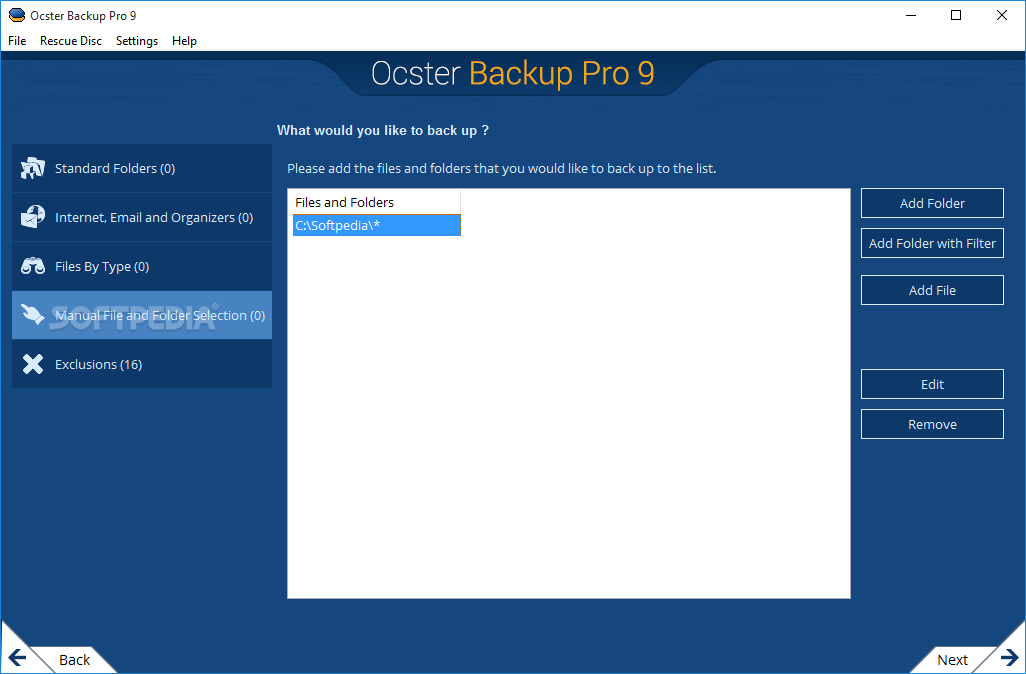This screenshot has width=1026, height=674.
Task: Click the Add Folder button
Action: tap(932, 203)
